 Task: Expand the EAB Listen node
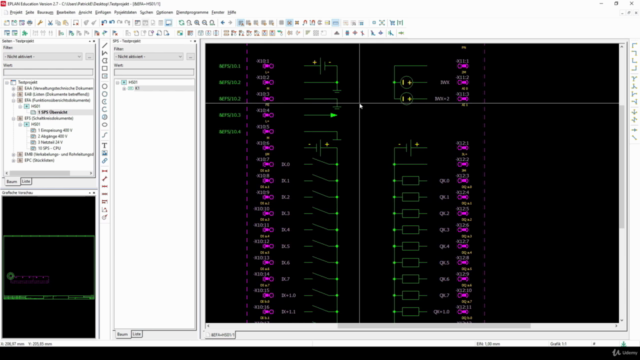pyautogui.click(x=13, y=94)
